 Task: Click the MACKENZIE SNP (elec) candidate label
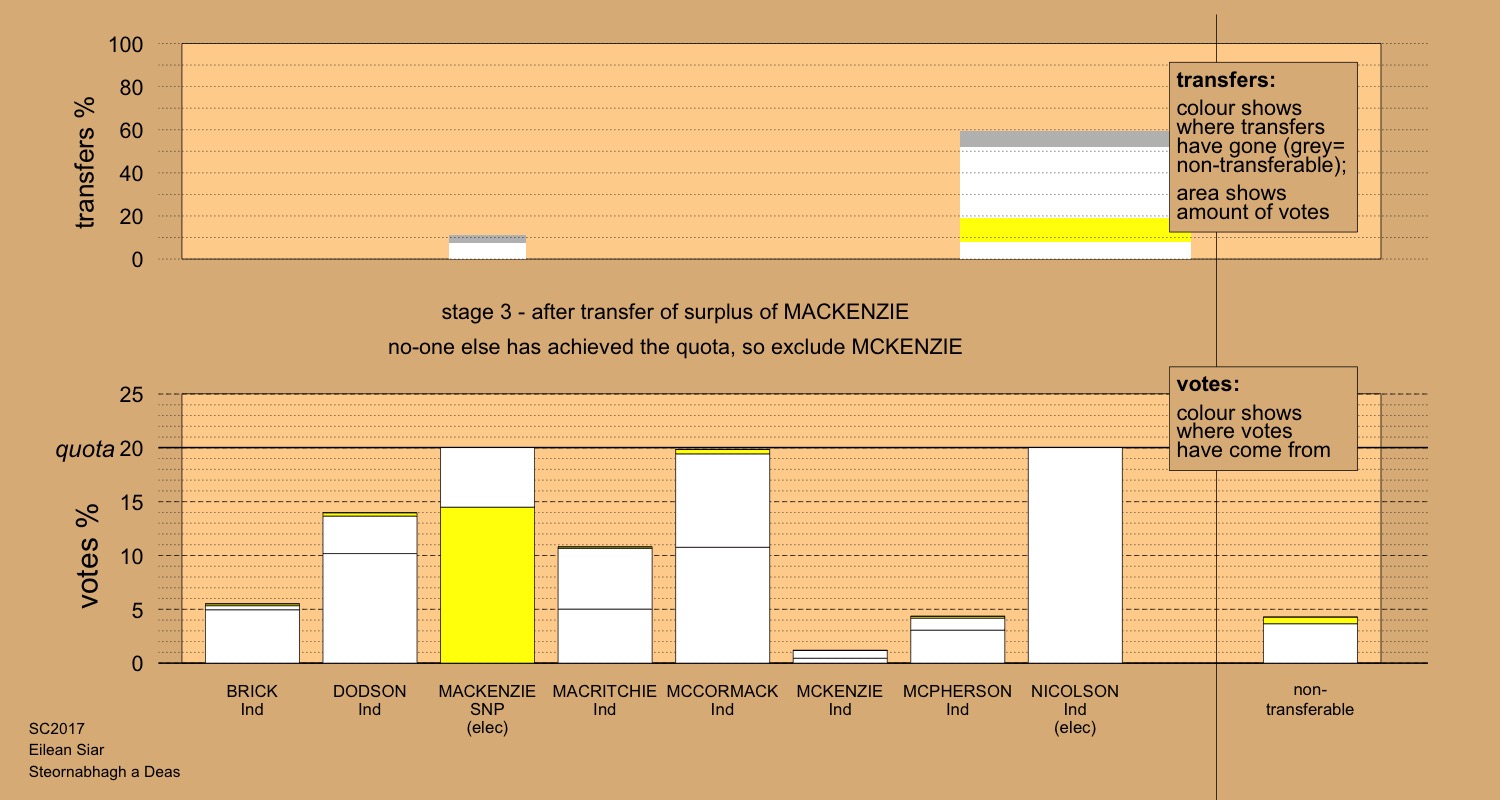488,710
